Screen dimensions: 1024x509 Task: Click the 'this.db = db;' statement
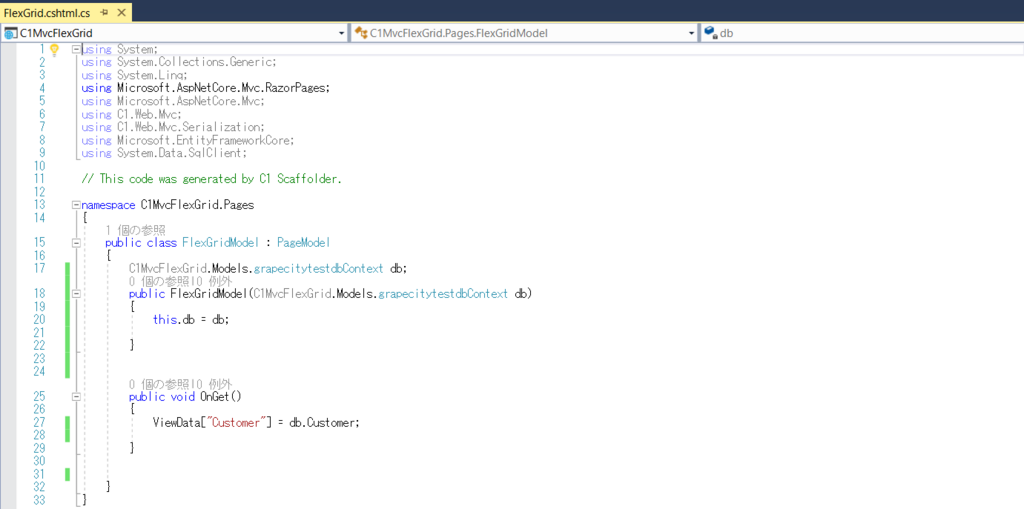click(x=191, y=320)
